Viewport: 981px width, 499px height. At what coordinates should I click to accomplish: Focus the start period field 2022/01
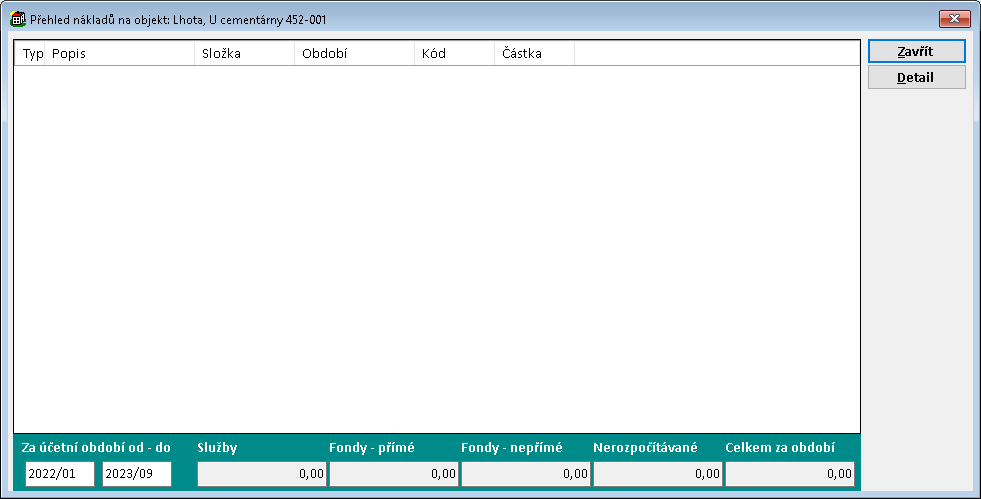(x=60, y=474)
